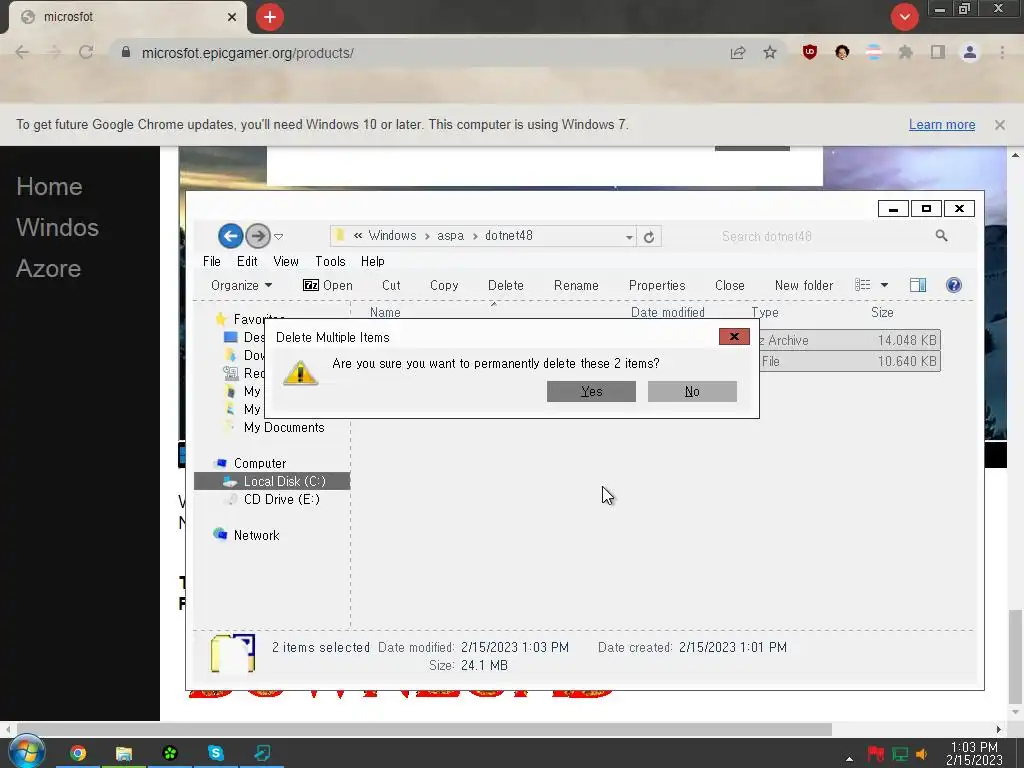Open the Chrome profile avatar icon

coord(970,52)
